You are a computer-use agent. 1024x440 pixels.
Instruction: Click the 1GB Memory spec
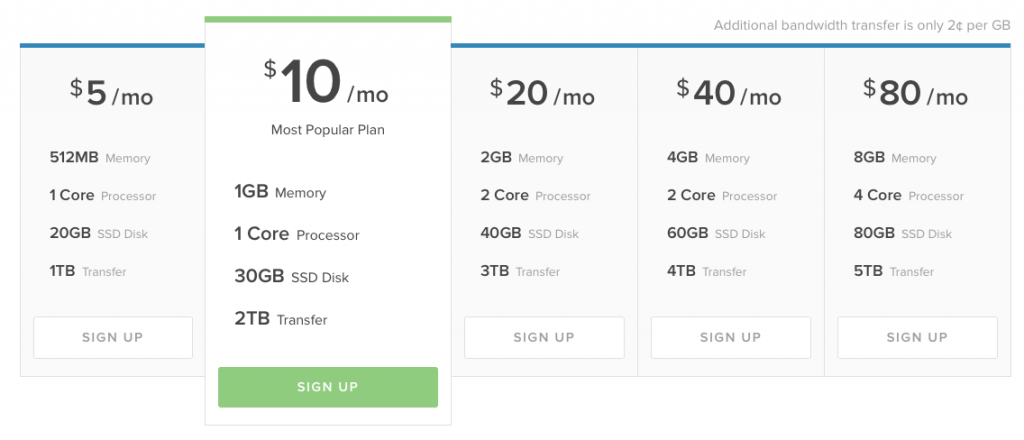pos(280,193)
